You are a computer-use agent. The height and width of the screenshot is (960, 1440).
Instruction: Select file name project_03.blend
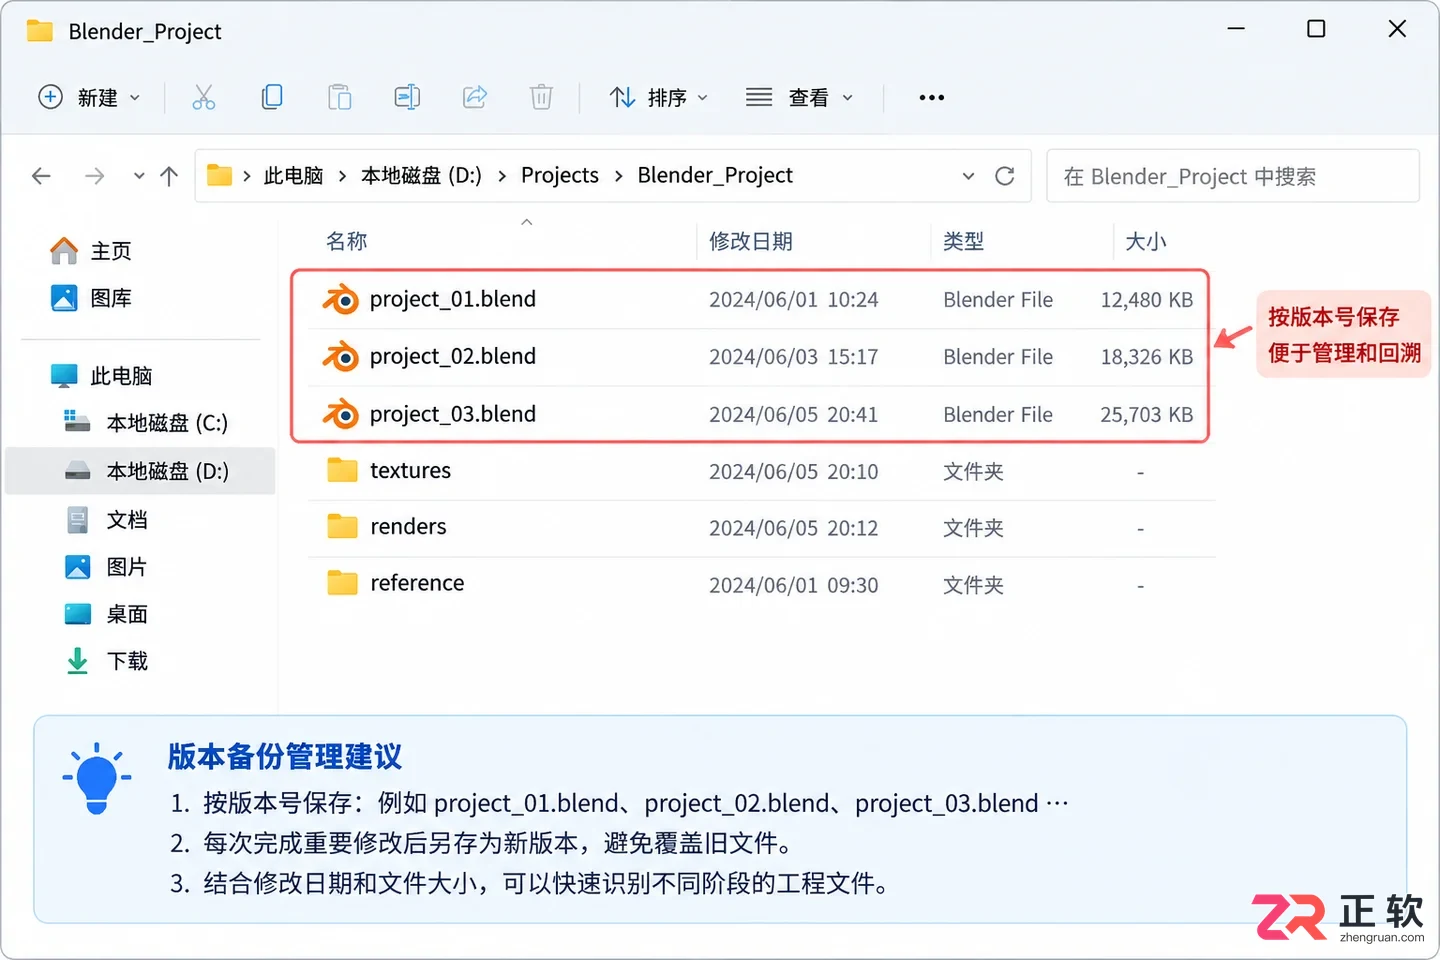point(453,414)
